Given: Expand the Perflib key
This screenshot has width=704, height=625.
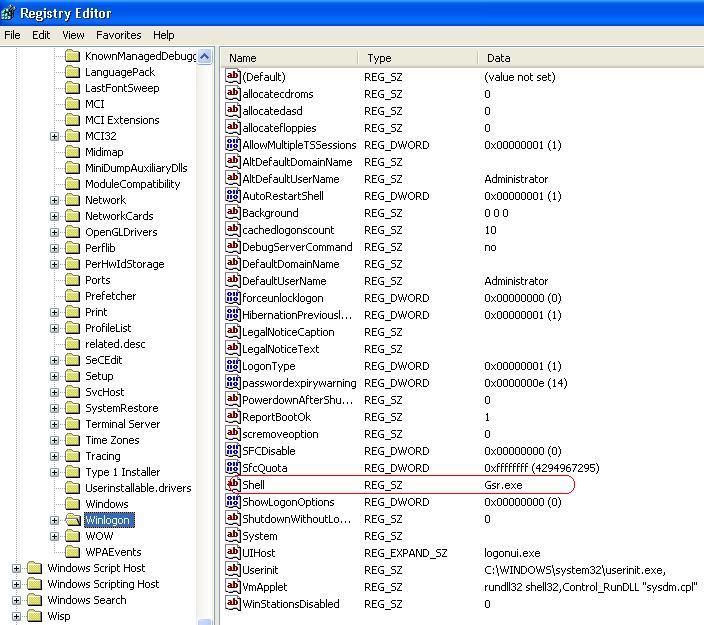Looking at the screenshot, I should click(54, 248).
